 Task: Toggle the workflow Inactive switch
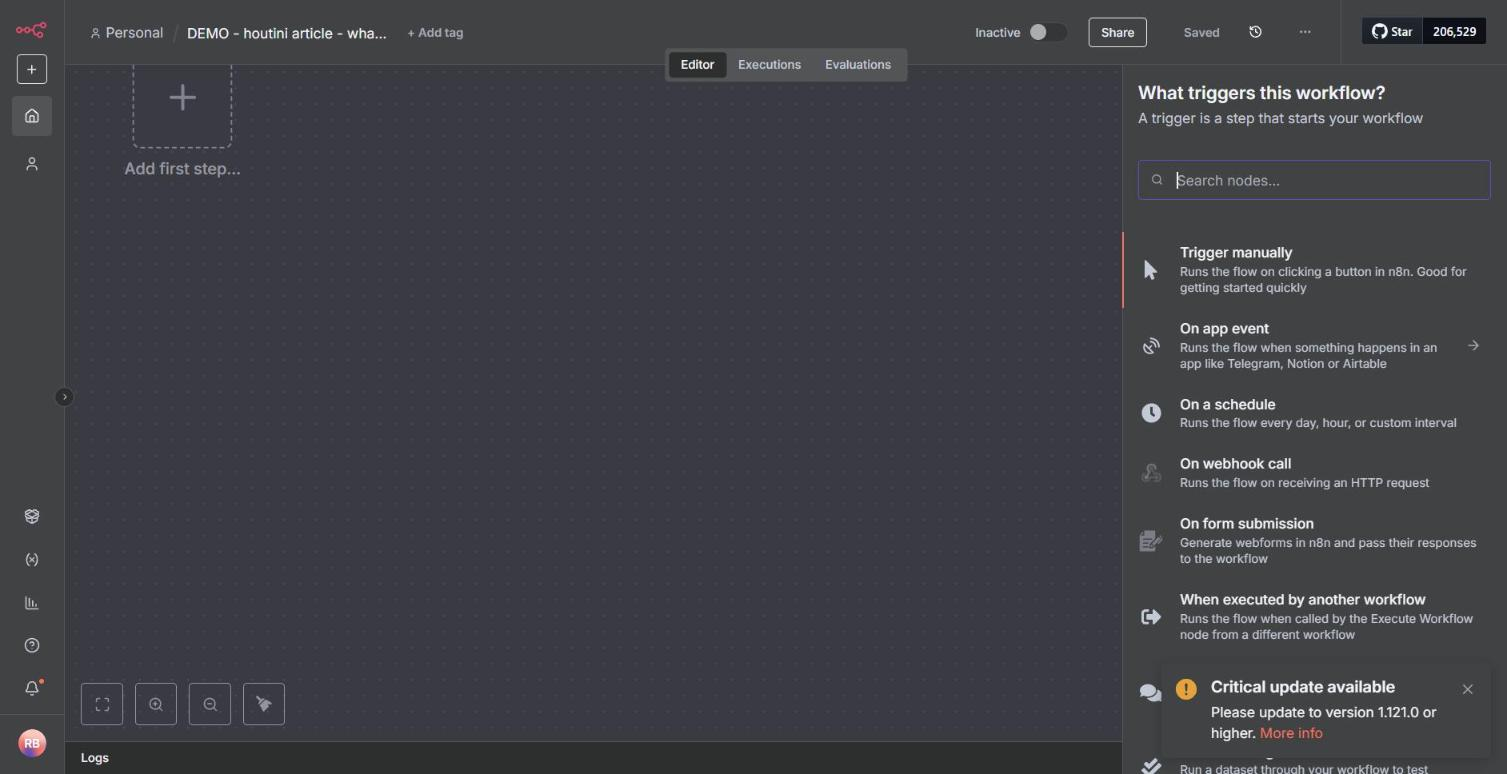click(1048, 32)
